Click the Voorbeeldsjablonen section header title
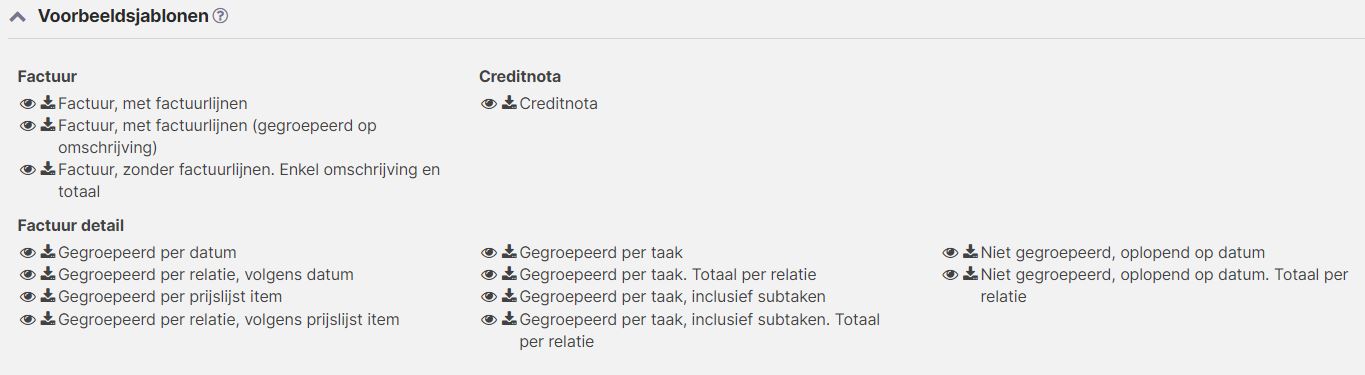This screenshot has height=375, width=1365. 123,16
